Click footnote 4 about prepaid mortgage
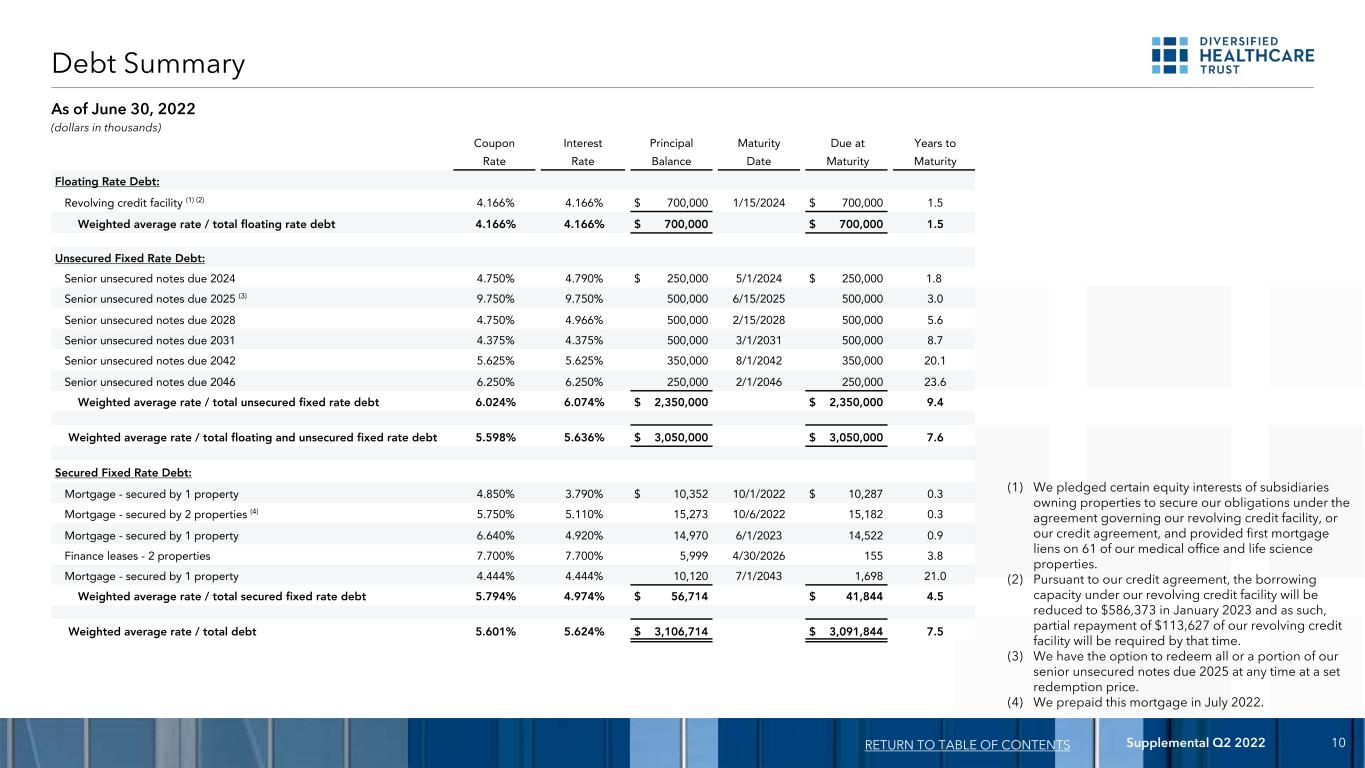 coord(1136,702)
